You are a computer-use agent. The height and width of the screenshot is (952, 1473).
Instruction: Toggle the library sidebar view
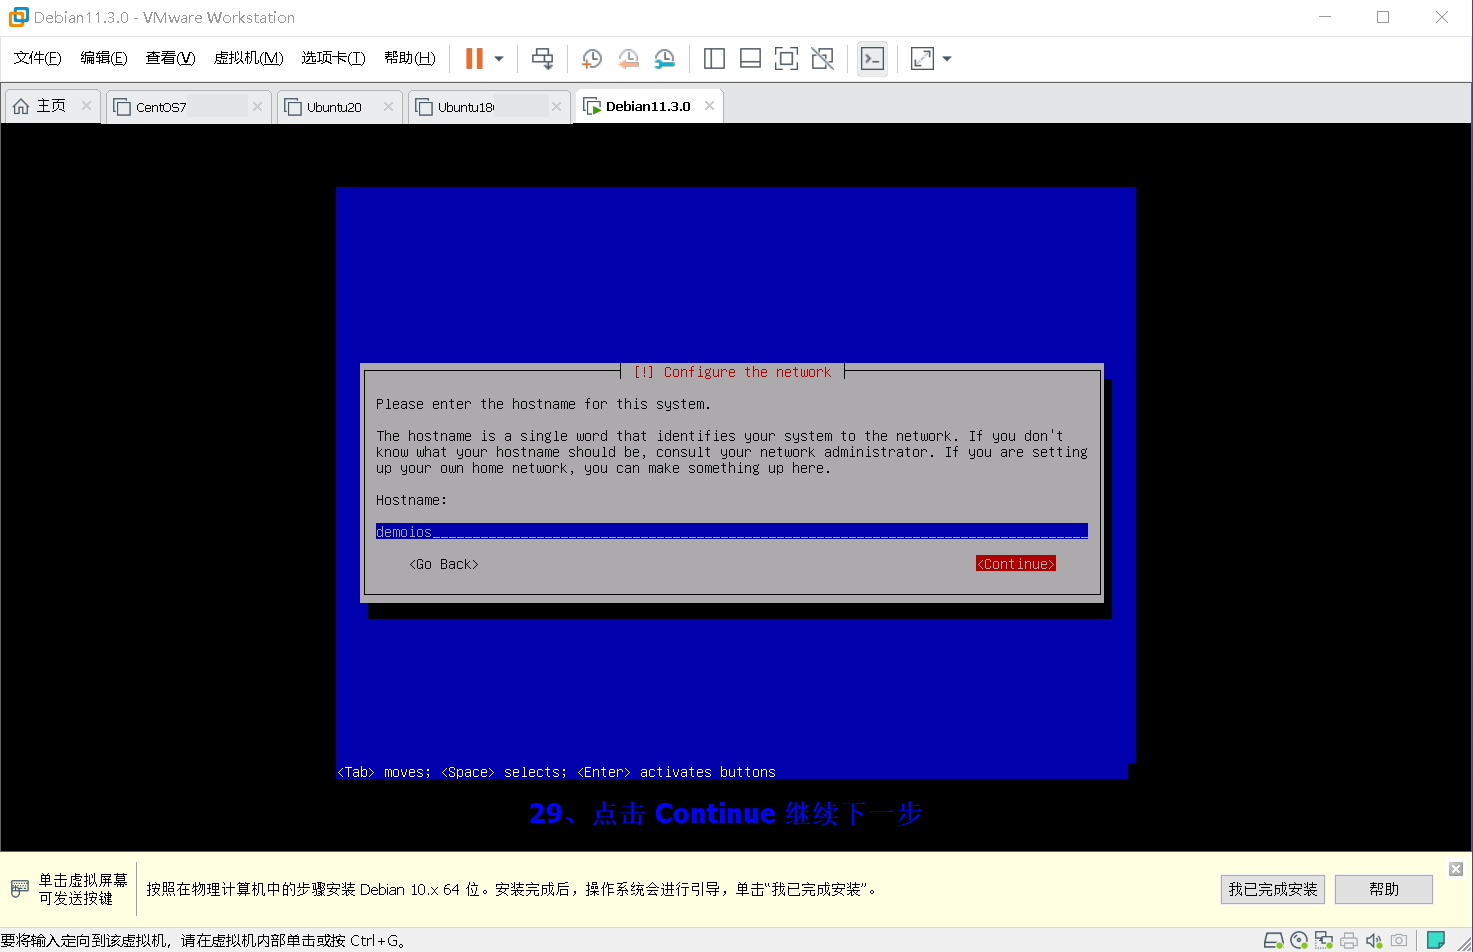tap(714, 59)
